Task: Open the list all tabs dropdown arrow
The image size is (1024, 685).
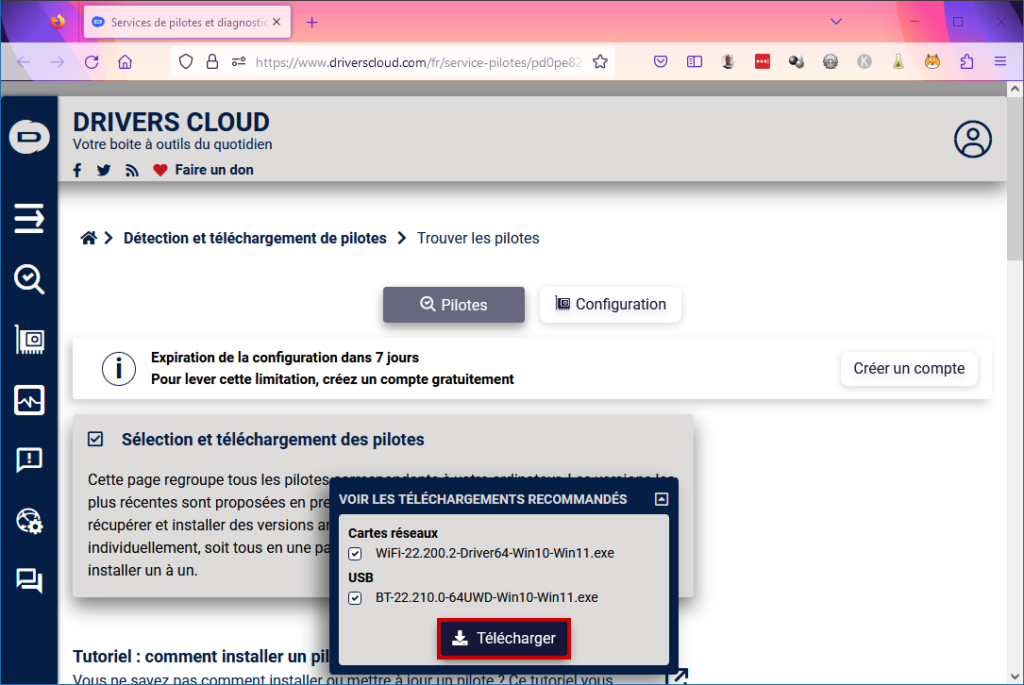Action: point(836,22)
